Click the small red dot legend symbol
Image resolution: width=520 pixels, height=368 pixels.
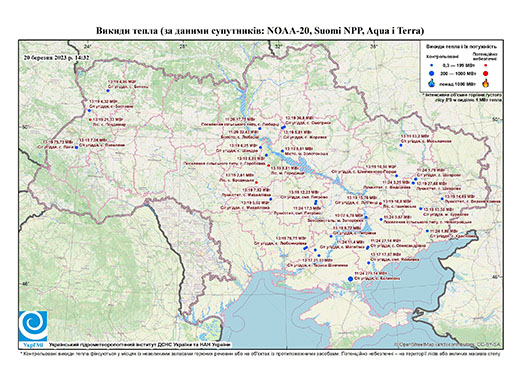(485, 65)
